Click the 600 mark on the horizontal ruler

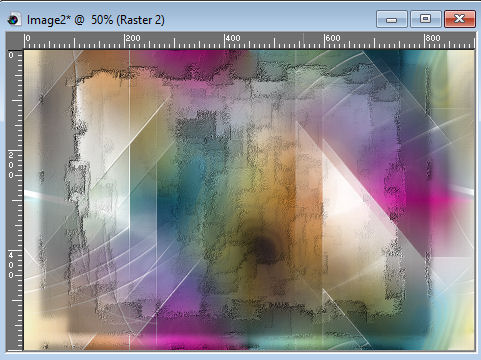click(333, 38)
